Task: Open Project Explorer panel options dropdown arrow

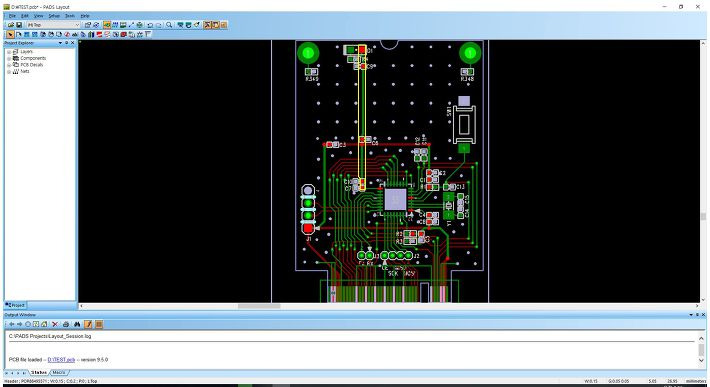Action: 60,43
